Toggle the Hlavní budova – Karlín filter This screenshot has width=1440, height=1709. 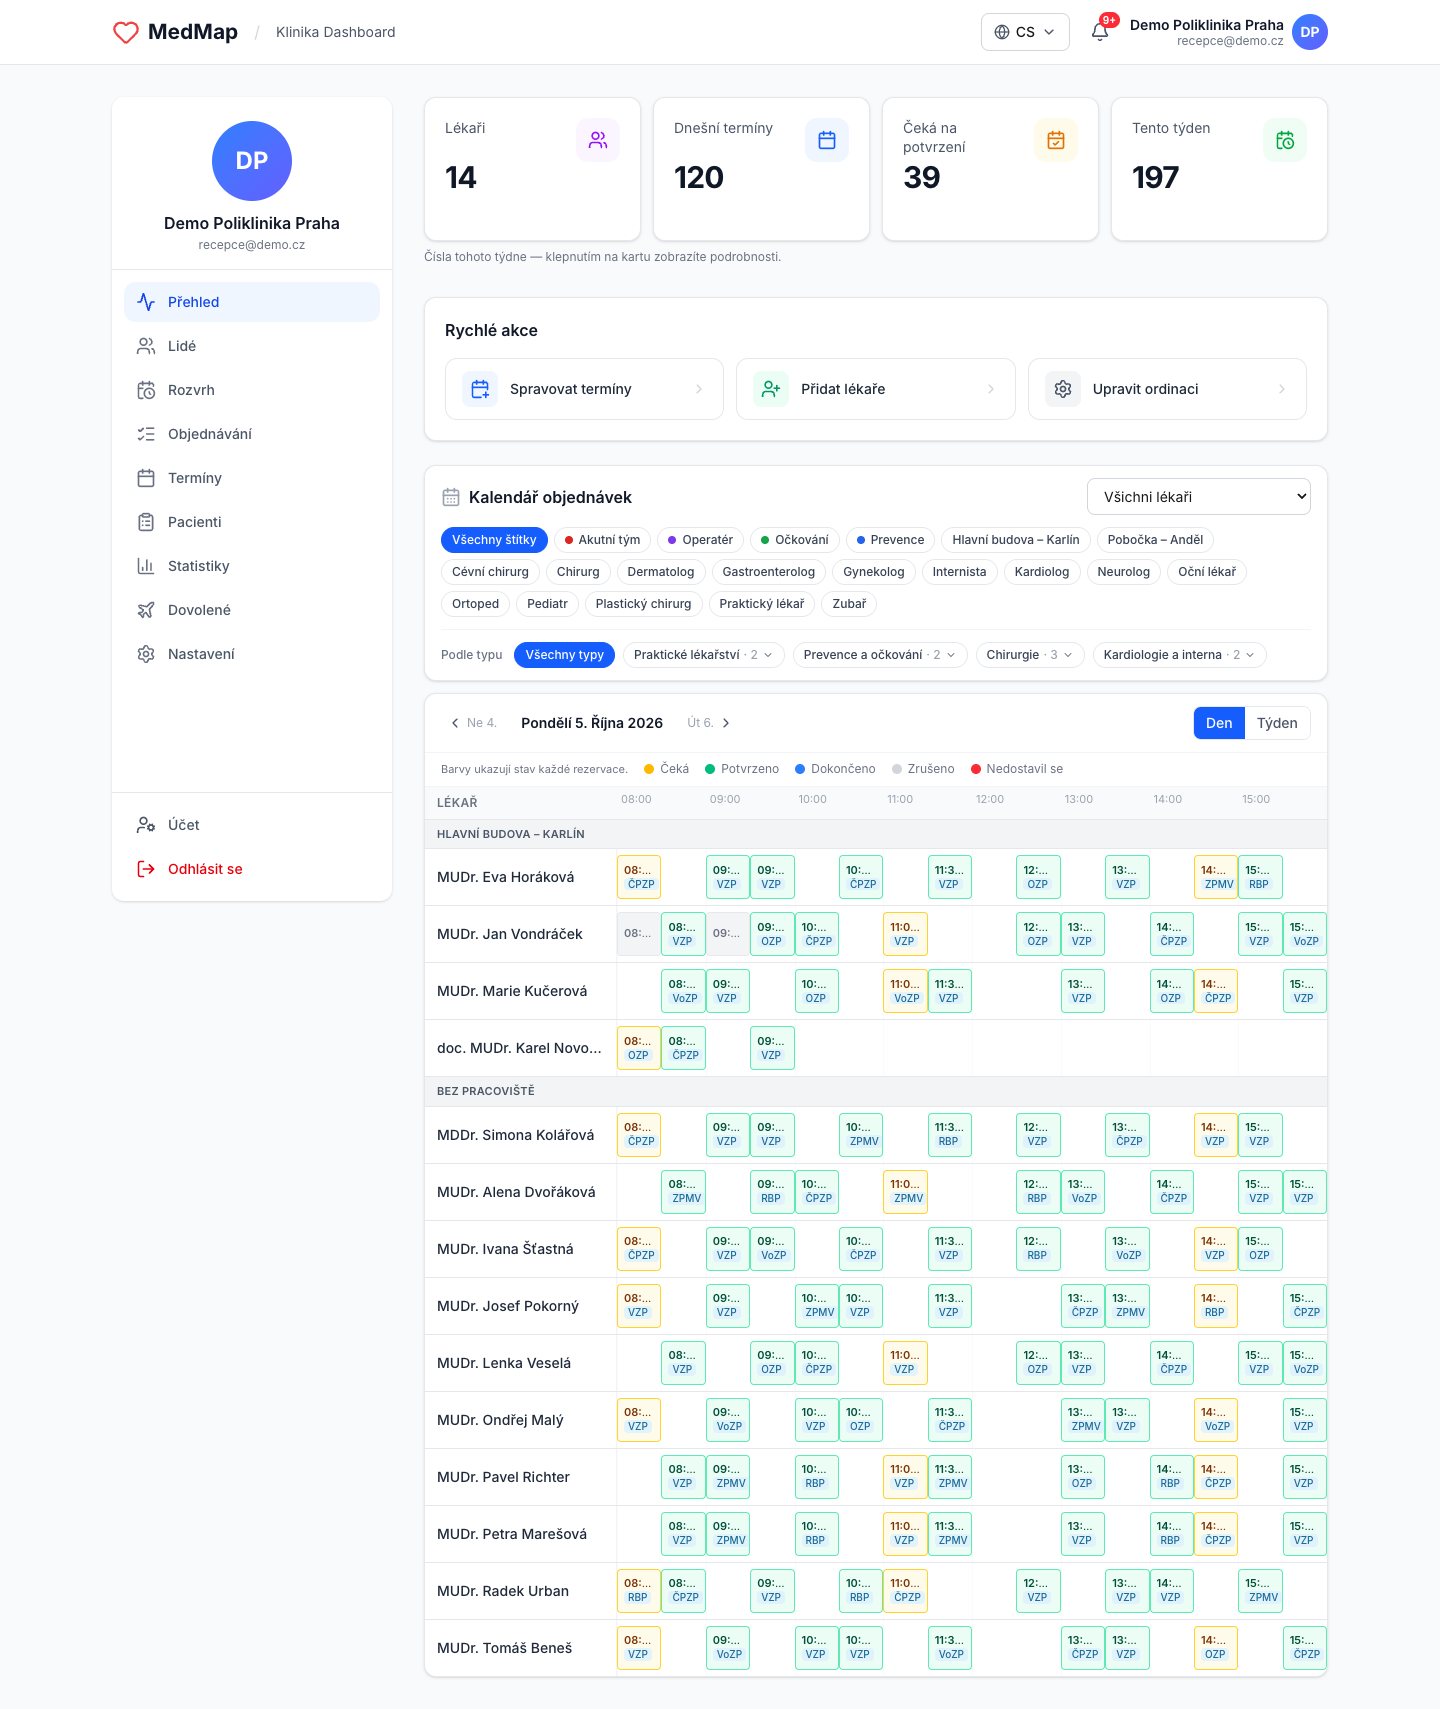pos(1016,540)
